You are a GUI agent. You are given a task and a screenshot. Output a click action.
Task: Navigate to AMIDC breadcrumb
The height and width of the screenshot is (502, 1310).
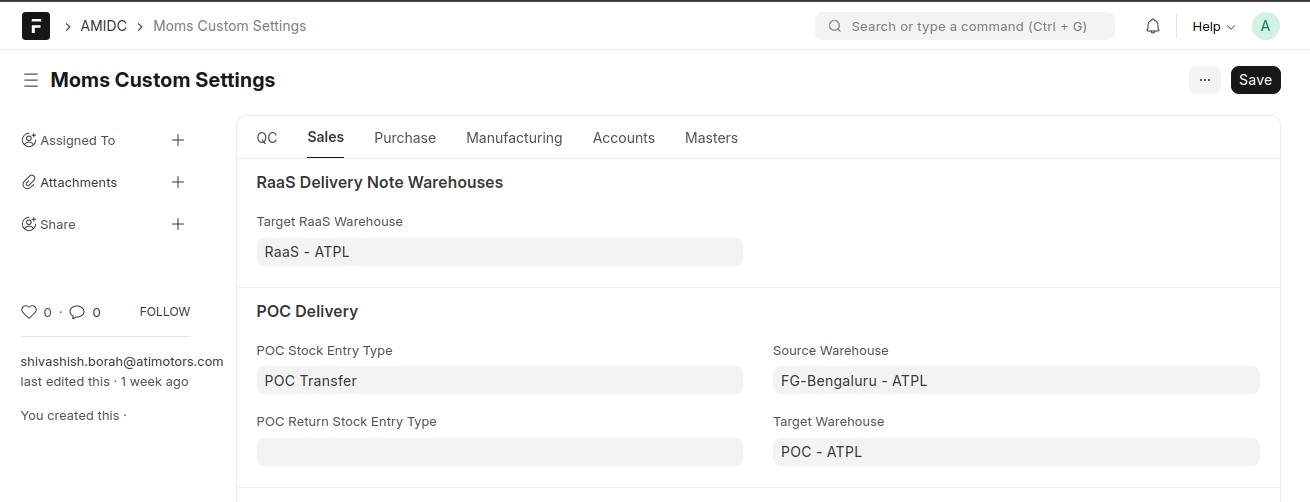103,26
